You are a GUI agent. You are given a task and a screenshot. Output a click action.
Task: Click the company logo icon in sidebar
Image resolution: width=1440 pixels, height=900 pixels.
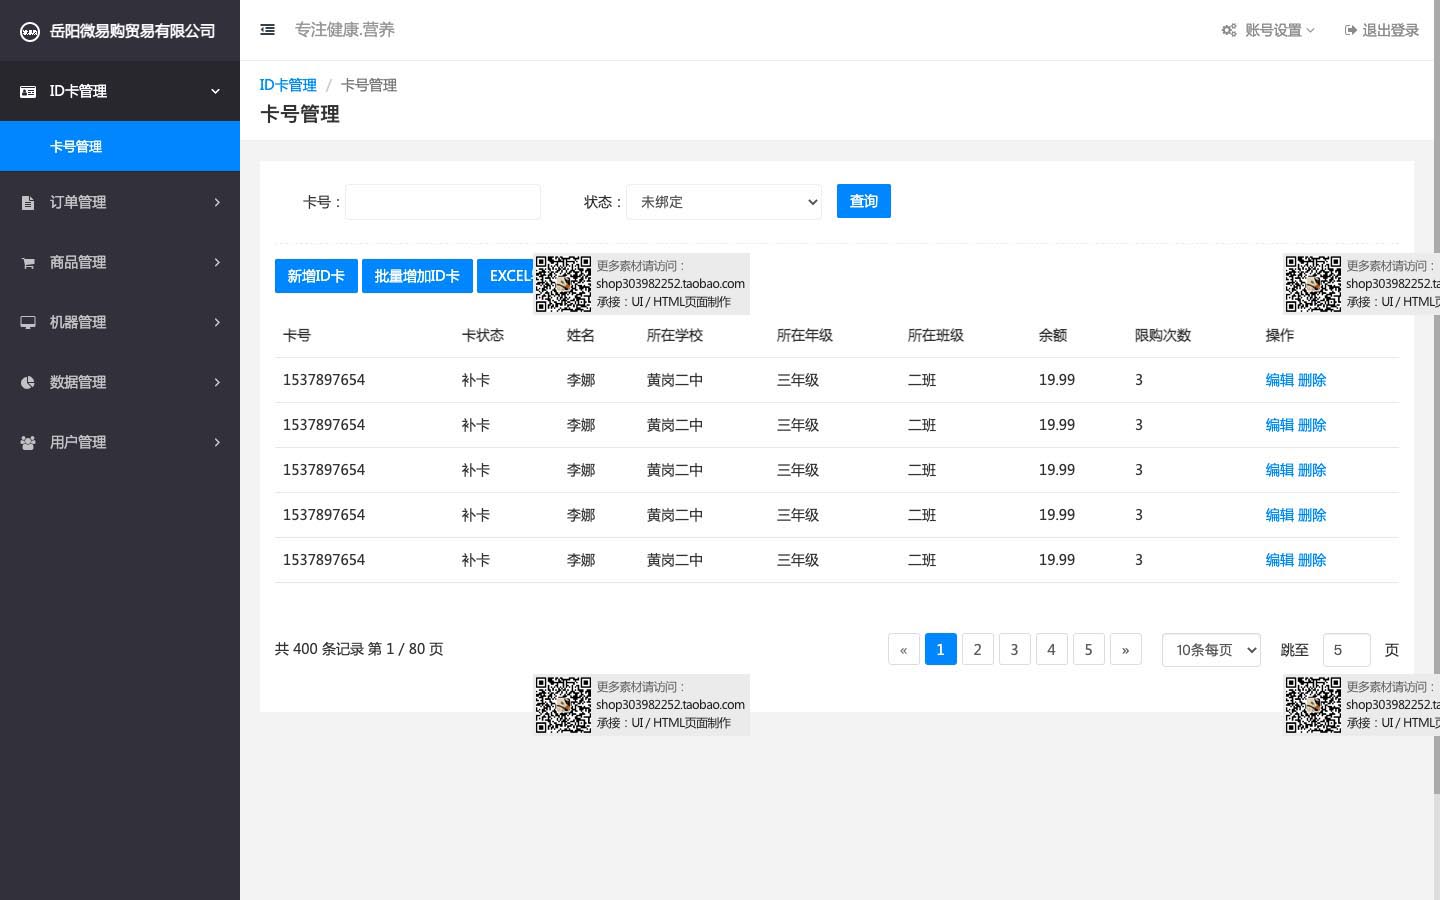[x=30, y=31]
